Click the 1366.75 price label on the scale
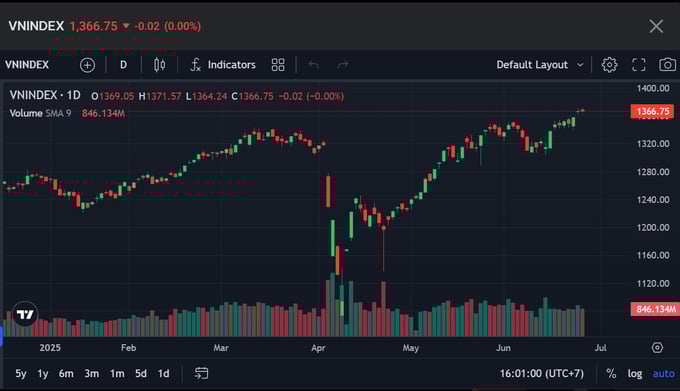This screenshot has width=680, height=391. 652,111
